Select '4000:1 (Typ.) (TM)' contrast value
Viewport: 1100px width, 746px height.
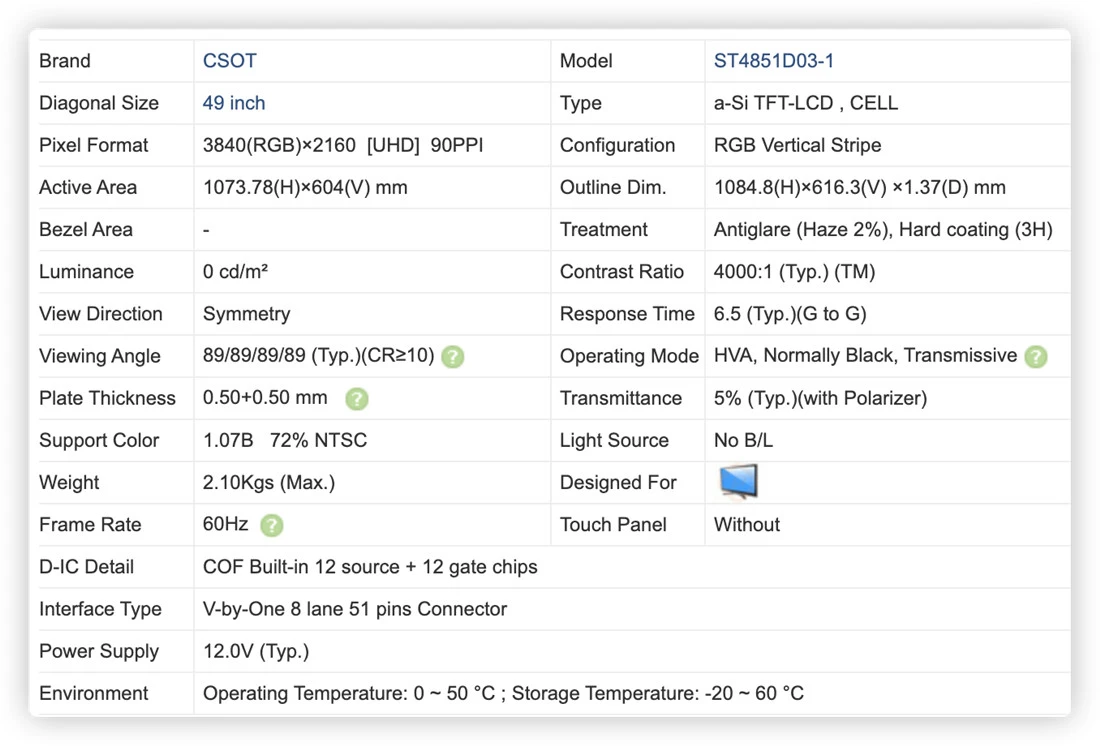(794, 272)
